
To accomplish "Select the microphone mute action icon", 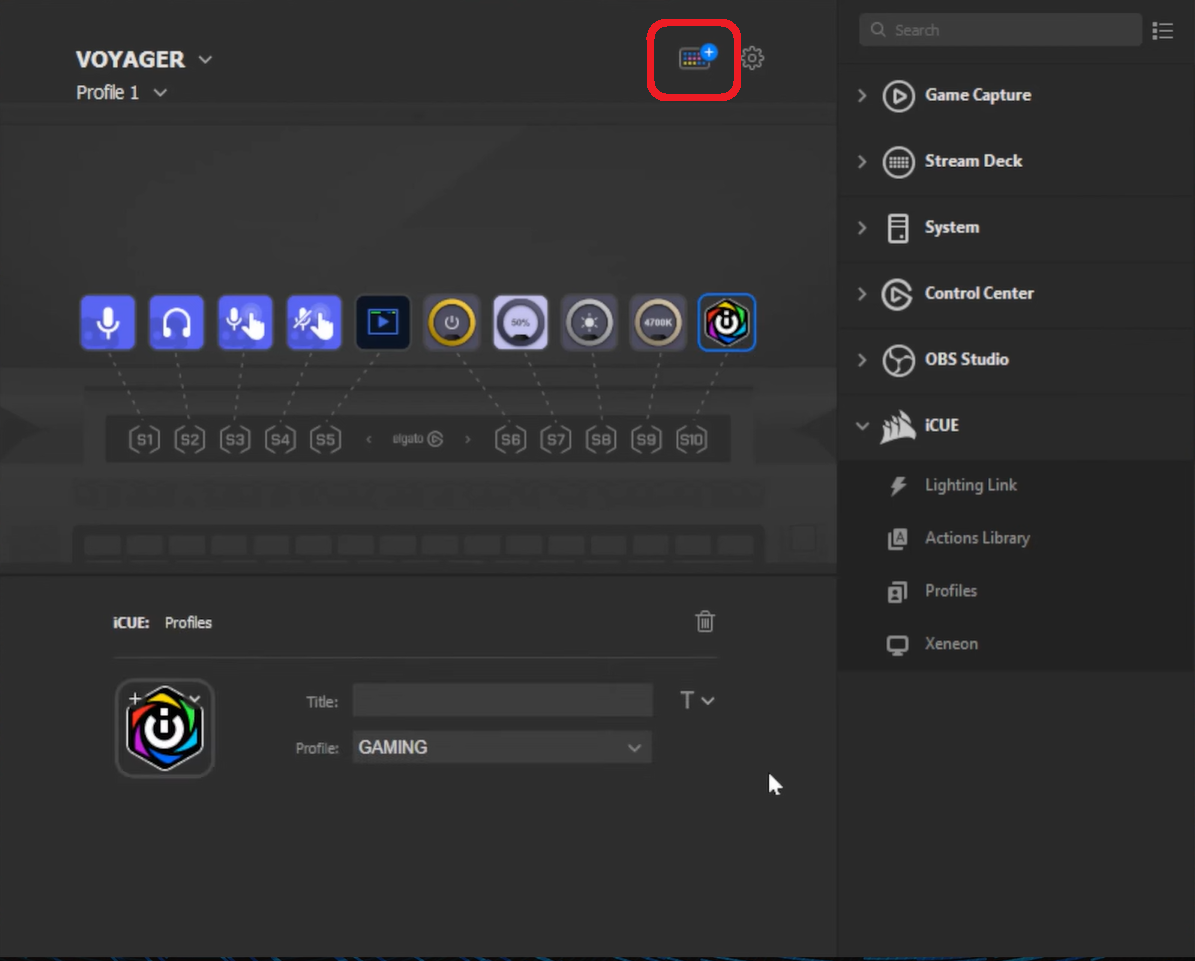I will point(313,322).
